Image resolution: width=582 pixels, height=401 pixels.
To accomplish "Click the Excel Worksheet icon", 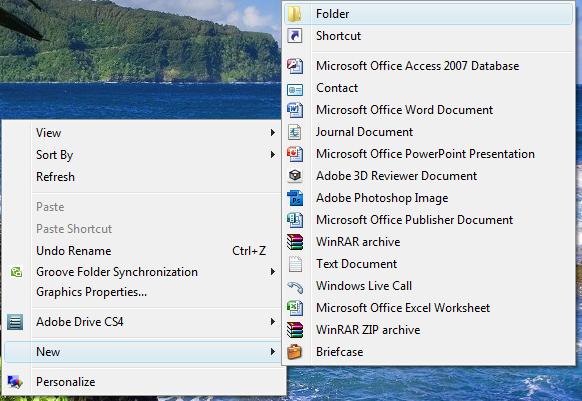I will 295,308.
